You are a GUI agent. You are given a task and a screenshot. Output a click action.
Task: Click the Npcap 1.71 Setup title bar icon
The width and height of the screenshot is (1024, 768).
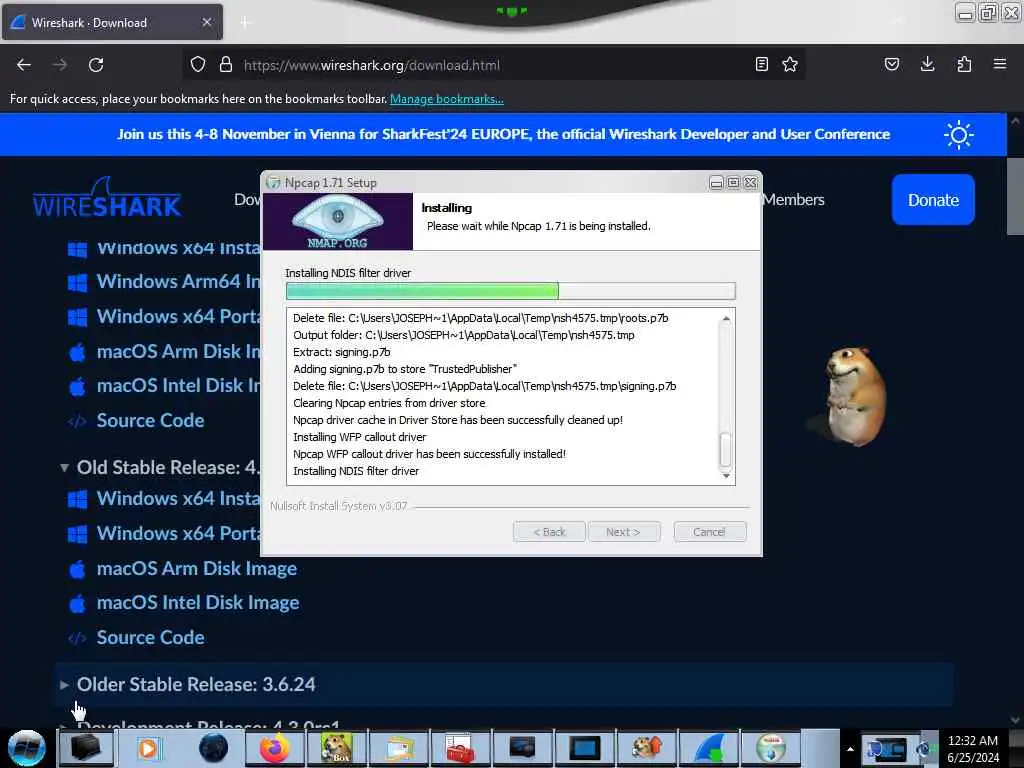pyautogui.click(x=273, y=183)
